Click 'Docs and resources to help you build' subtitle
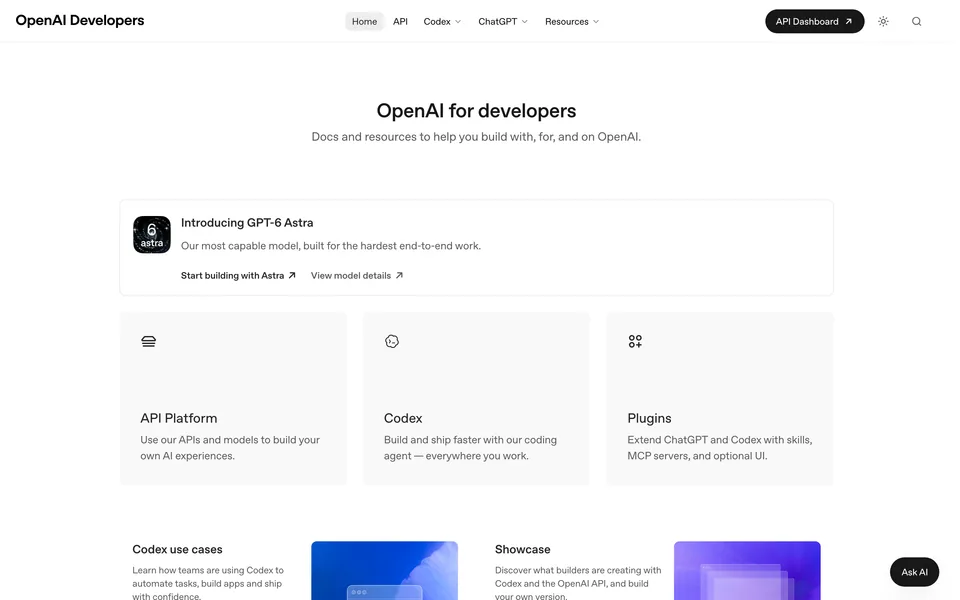The image size is (960, 600). [x=476, y=137]
